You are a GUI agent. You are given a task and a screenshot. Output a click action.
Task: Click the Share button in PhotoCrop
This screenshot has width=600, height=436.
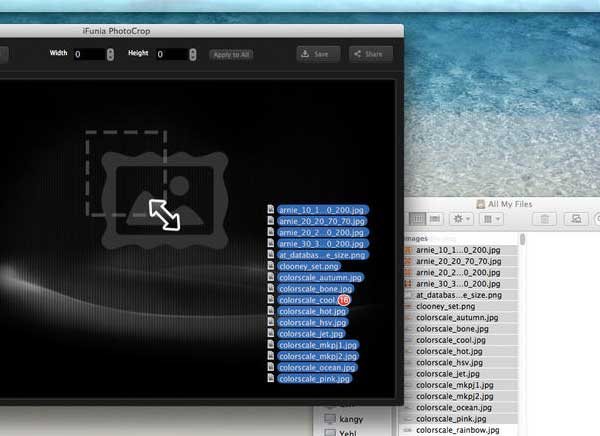(370, 54)
